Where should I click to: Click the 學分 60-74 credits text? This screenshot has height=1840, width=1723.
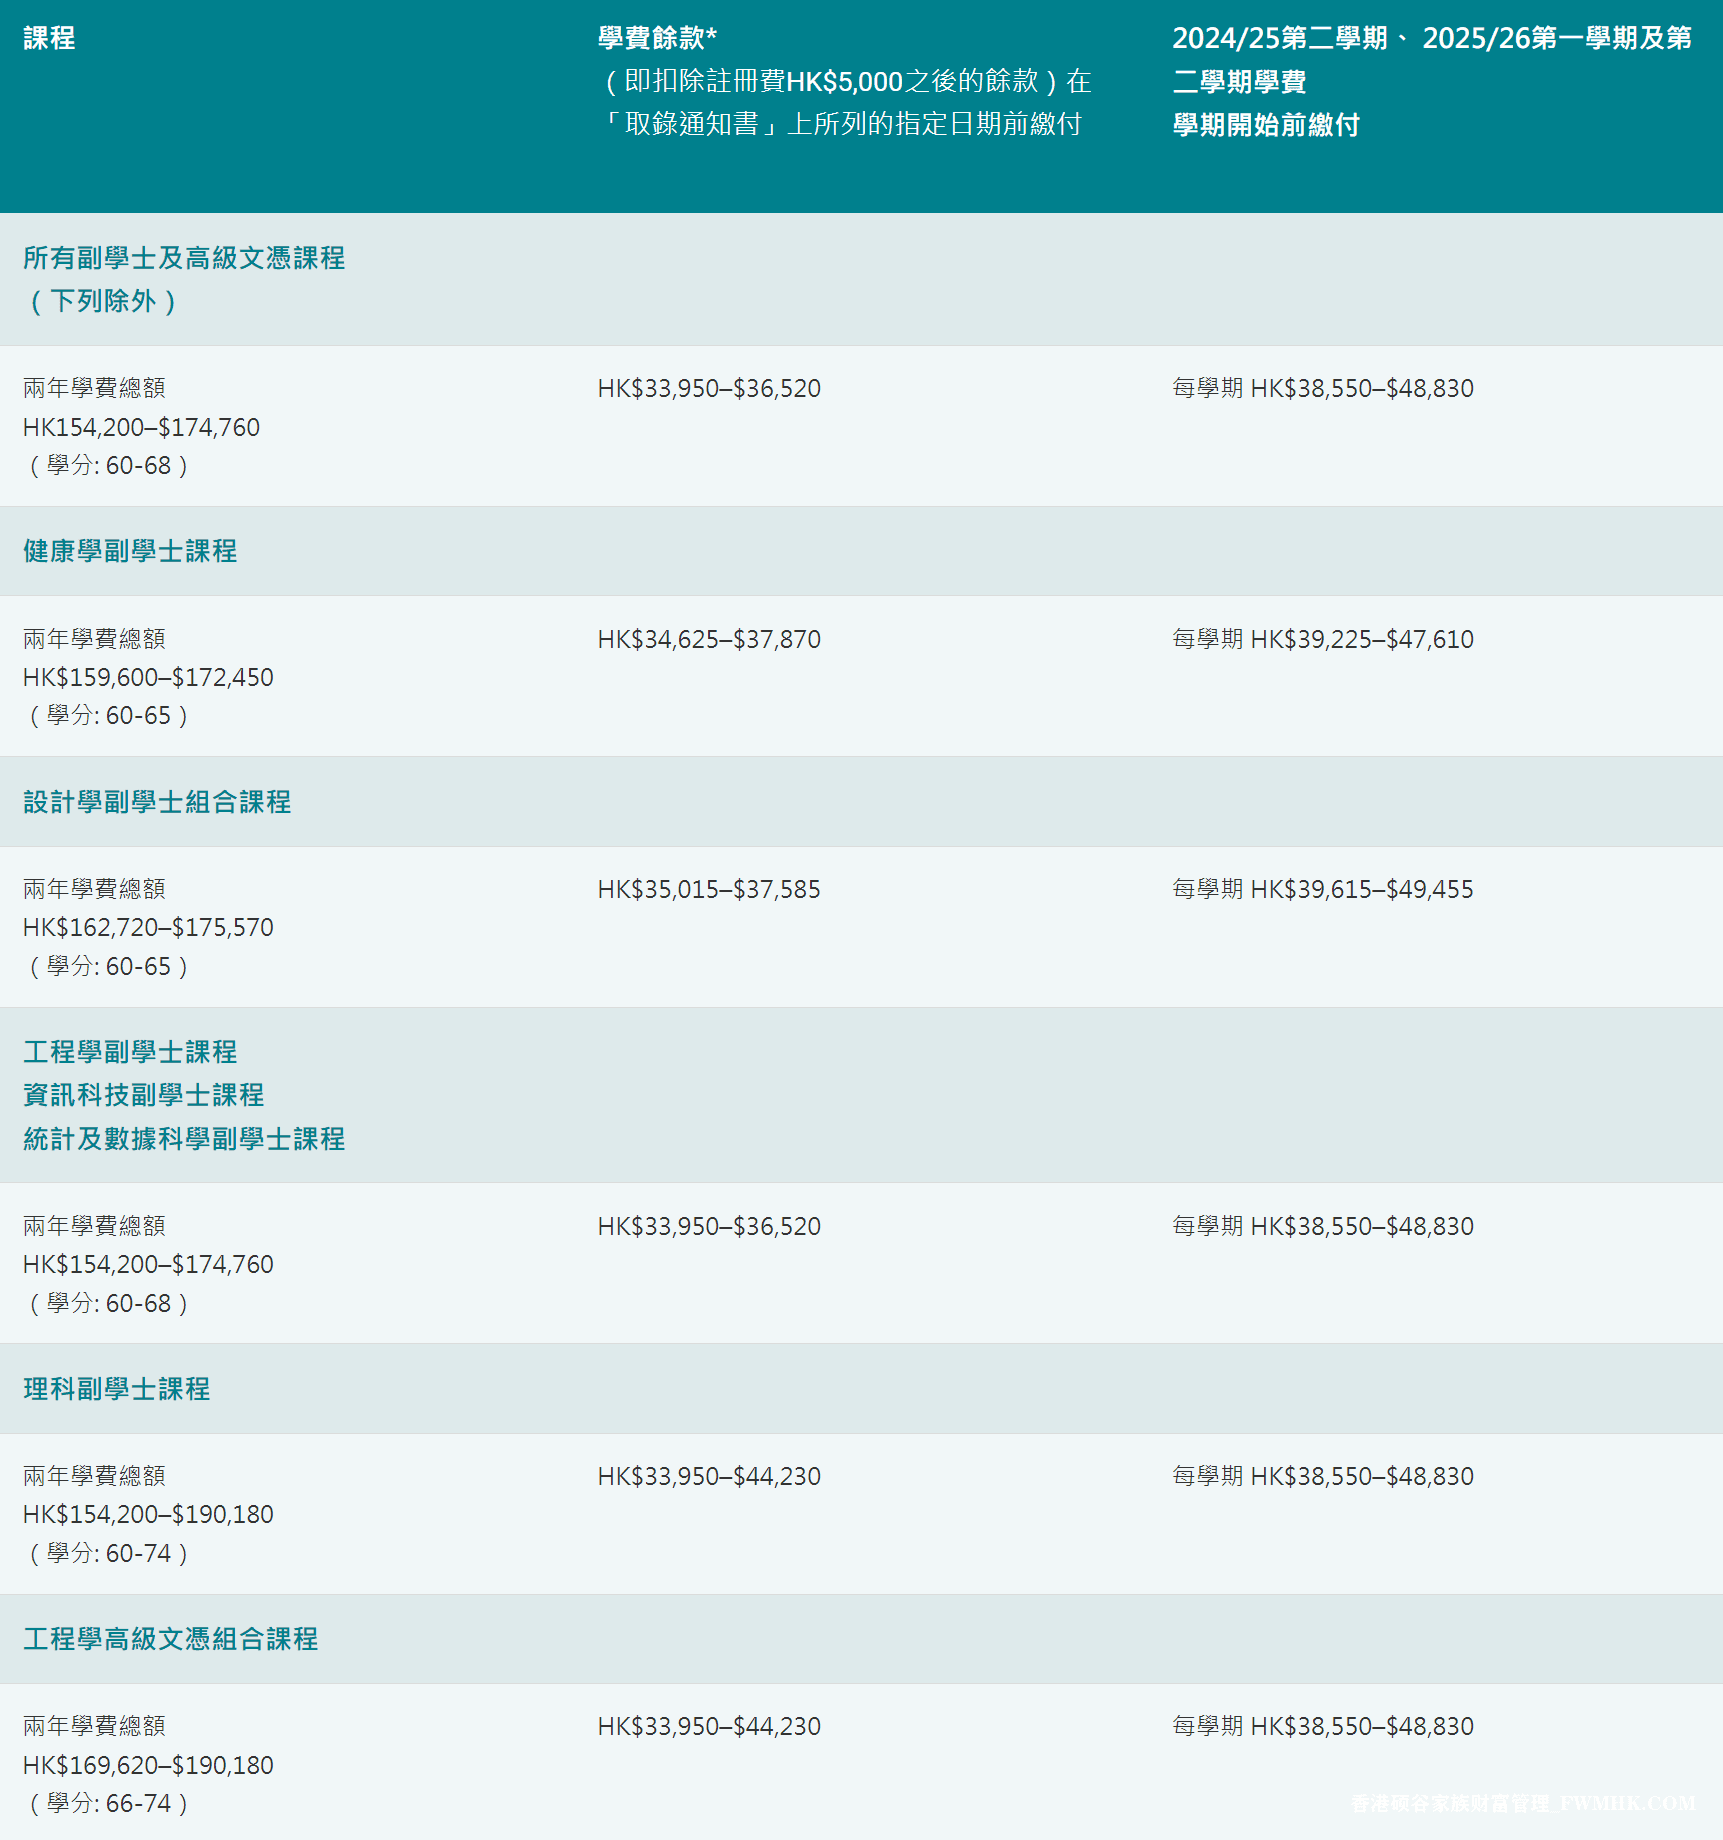107,1553
